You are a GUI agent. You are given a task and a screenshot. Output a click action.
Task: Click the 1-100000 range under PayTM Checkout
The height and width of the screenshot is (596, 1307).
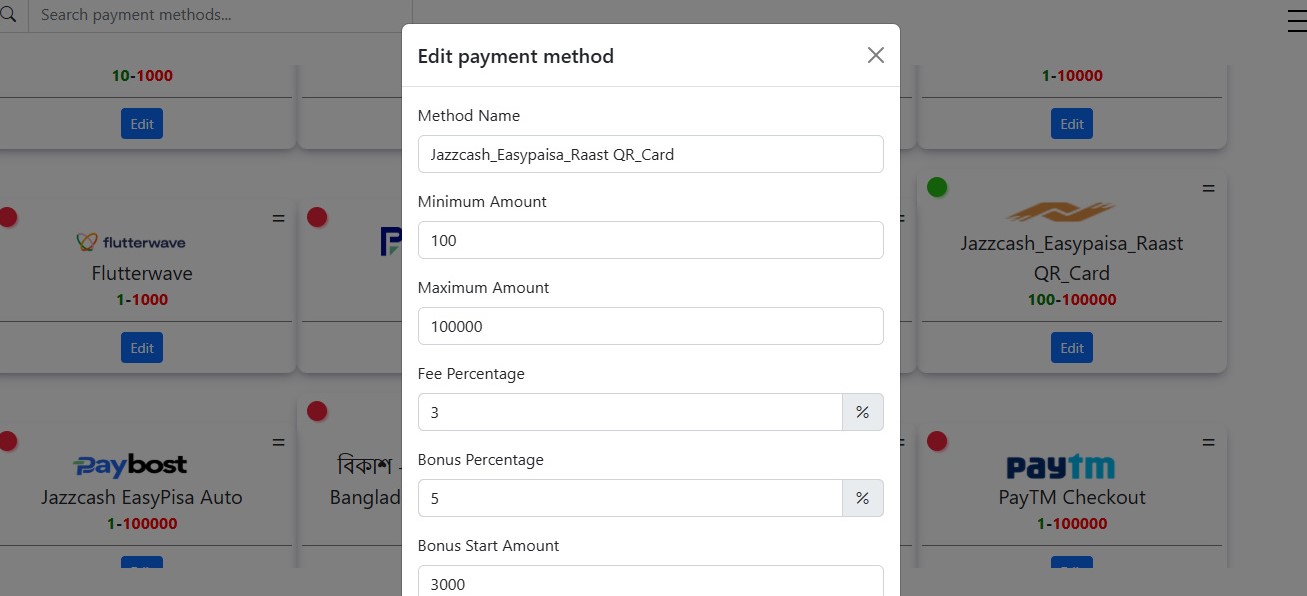coord(1072,524)
